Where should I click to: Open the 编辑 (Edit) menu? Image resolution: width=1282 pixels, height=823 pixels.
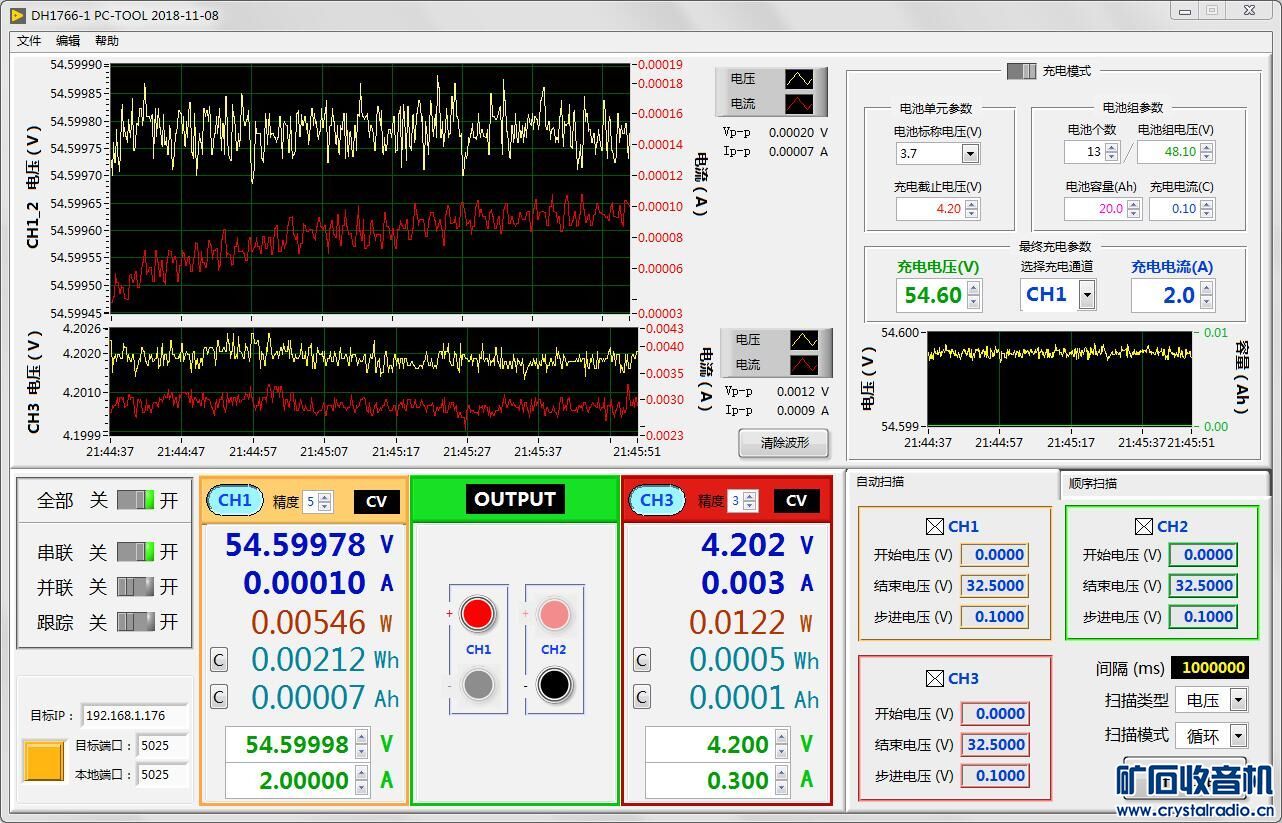point(67,41)
